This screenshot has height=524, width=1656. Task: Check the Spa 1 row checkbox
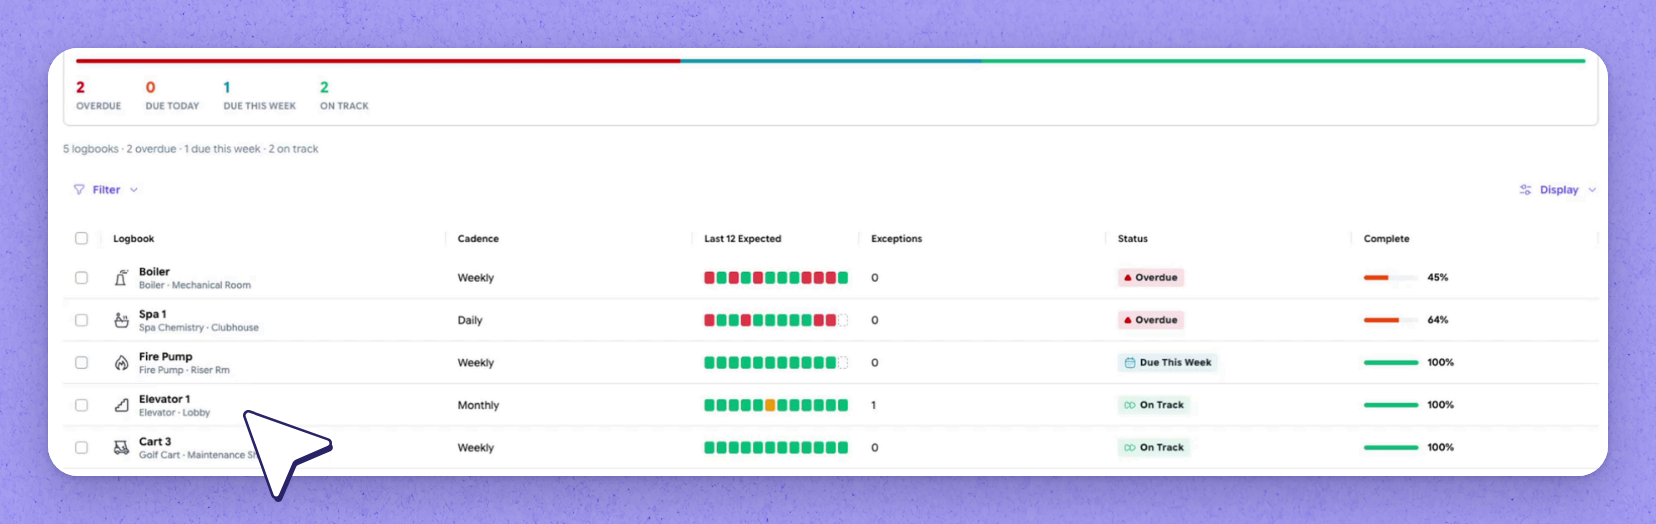pyautogui.click(x=82, y=320)
